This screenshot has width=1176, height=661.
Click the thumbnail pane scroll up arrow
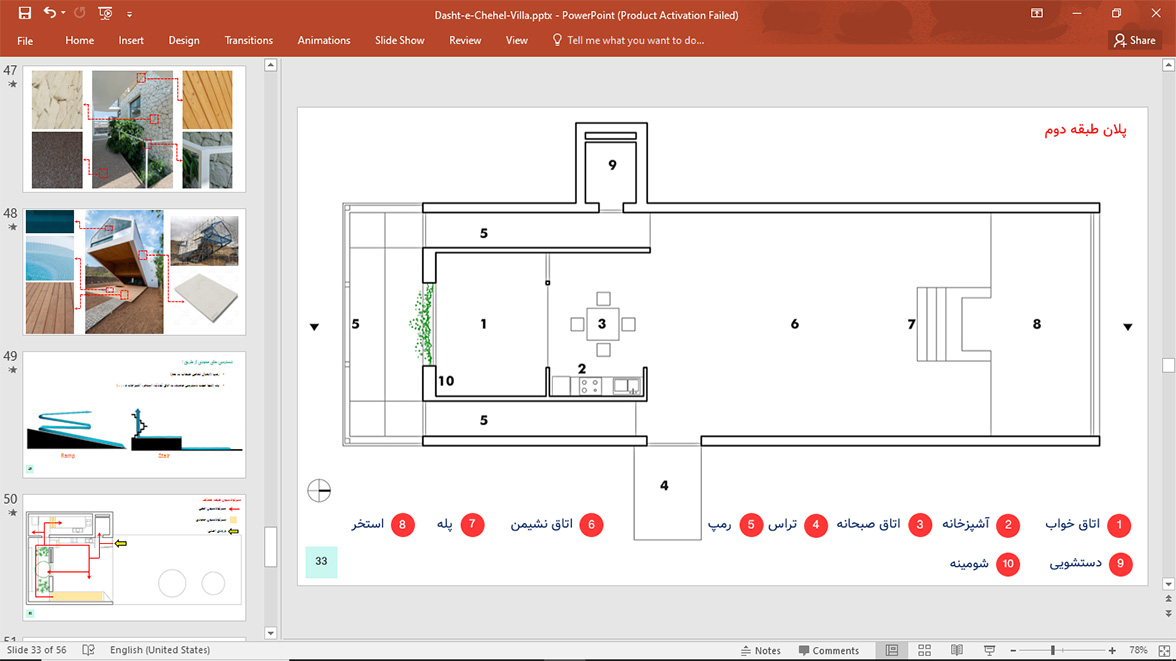point(271,65)
